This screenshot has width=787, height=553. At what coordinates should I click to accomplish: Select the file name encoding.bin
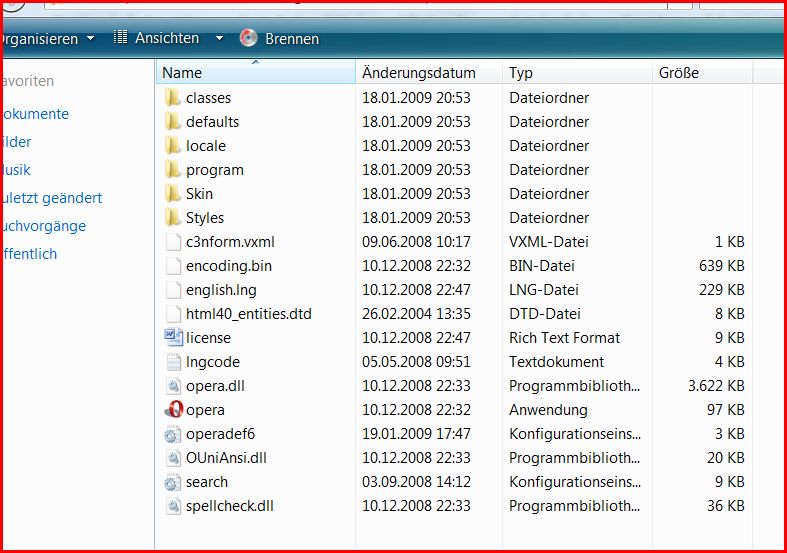click(x=229, y=266)
